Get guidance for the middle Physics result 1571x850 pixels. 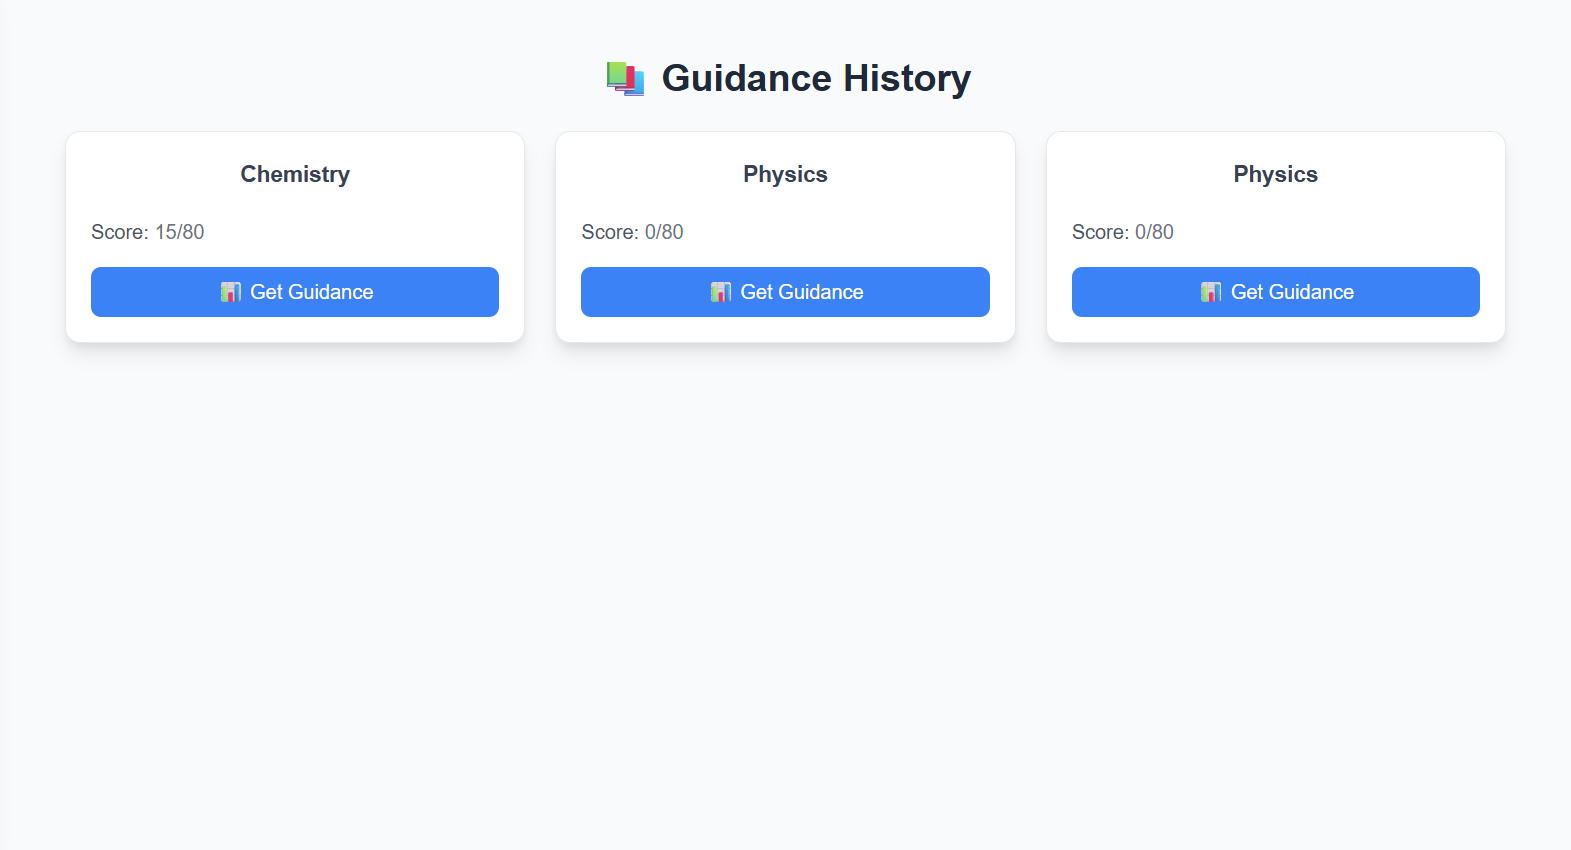pyautogui.click(x=785, y=292)
